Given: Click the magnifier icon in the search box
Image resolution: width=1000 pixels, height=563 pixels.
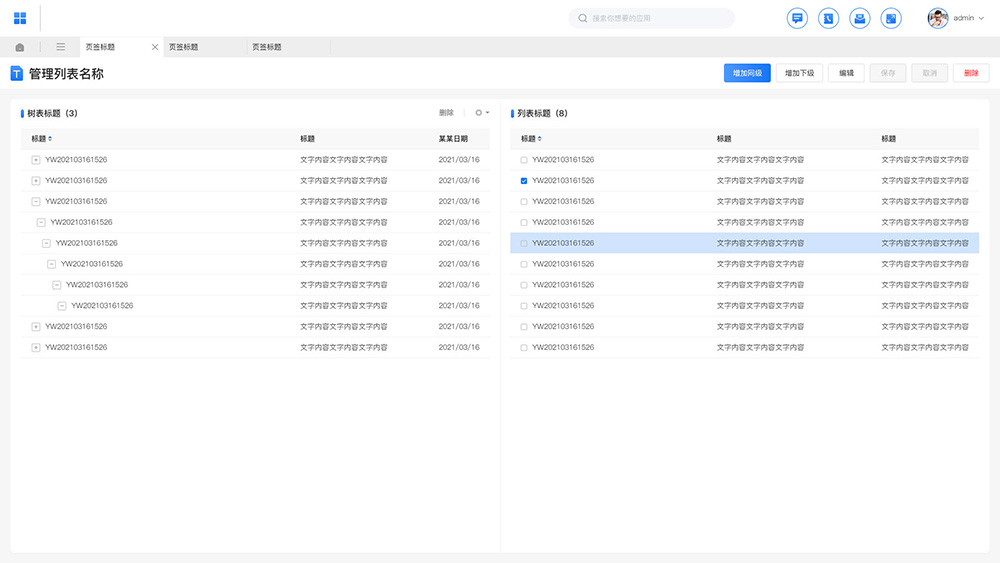Looking at the screenshot, I should coord(582,18).
